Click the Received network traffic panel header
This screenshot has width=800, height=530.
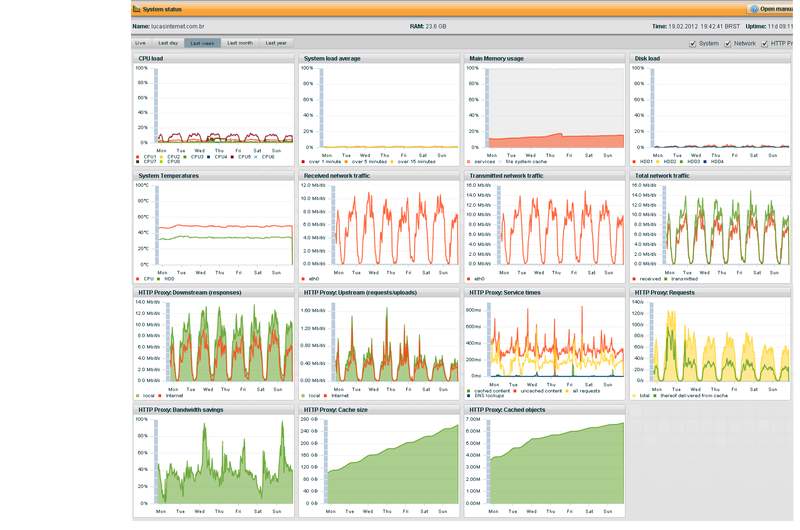pyautogui.click(x=379, y=176)
